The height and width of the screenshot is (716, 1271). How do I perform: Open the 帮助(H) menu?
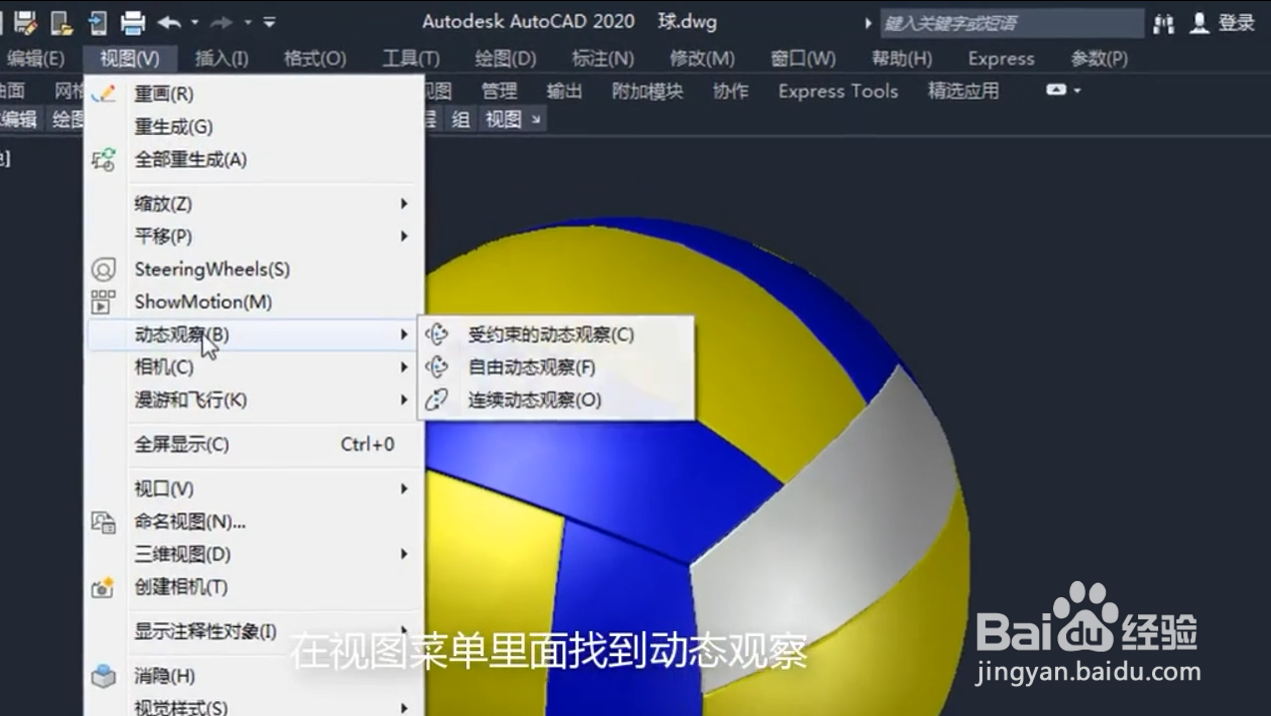[901, 58]
